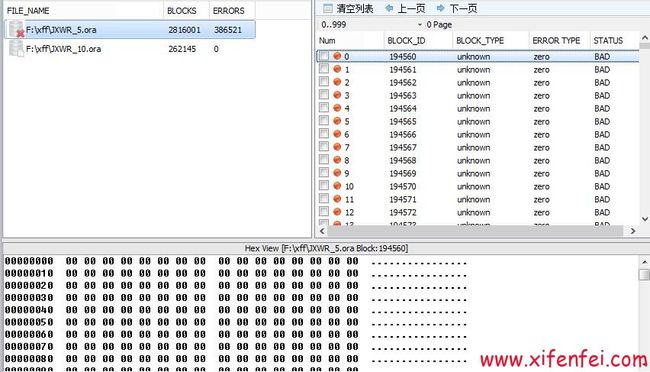Sort by ERROR TYPE column header
The width and height of the screenshot is (650, 372).
559,41
